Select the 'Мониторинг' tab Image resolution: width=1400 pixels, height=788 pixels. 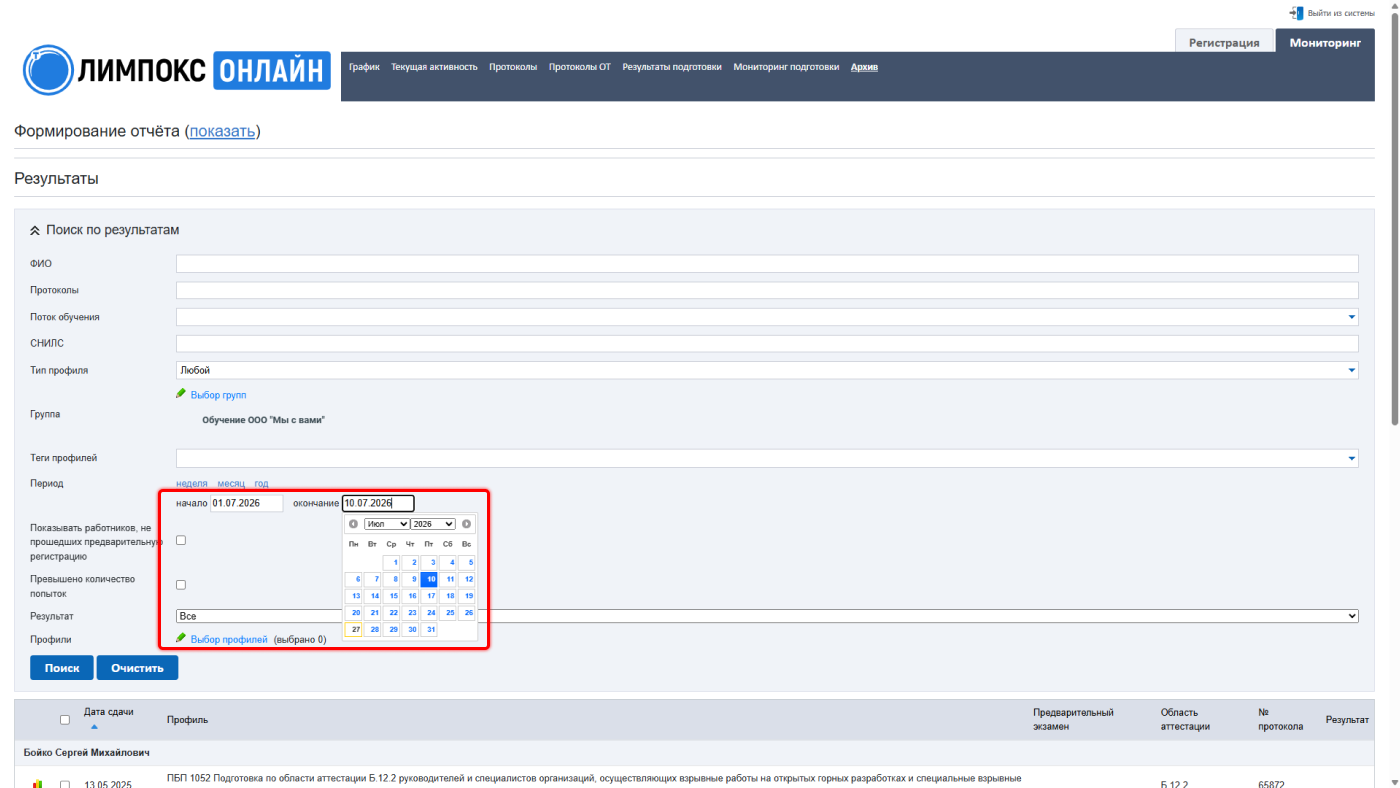tap(1325, 43)
